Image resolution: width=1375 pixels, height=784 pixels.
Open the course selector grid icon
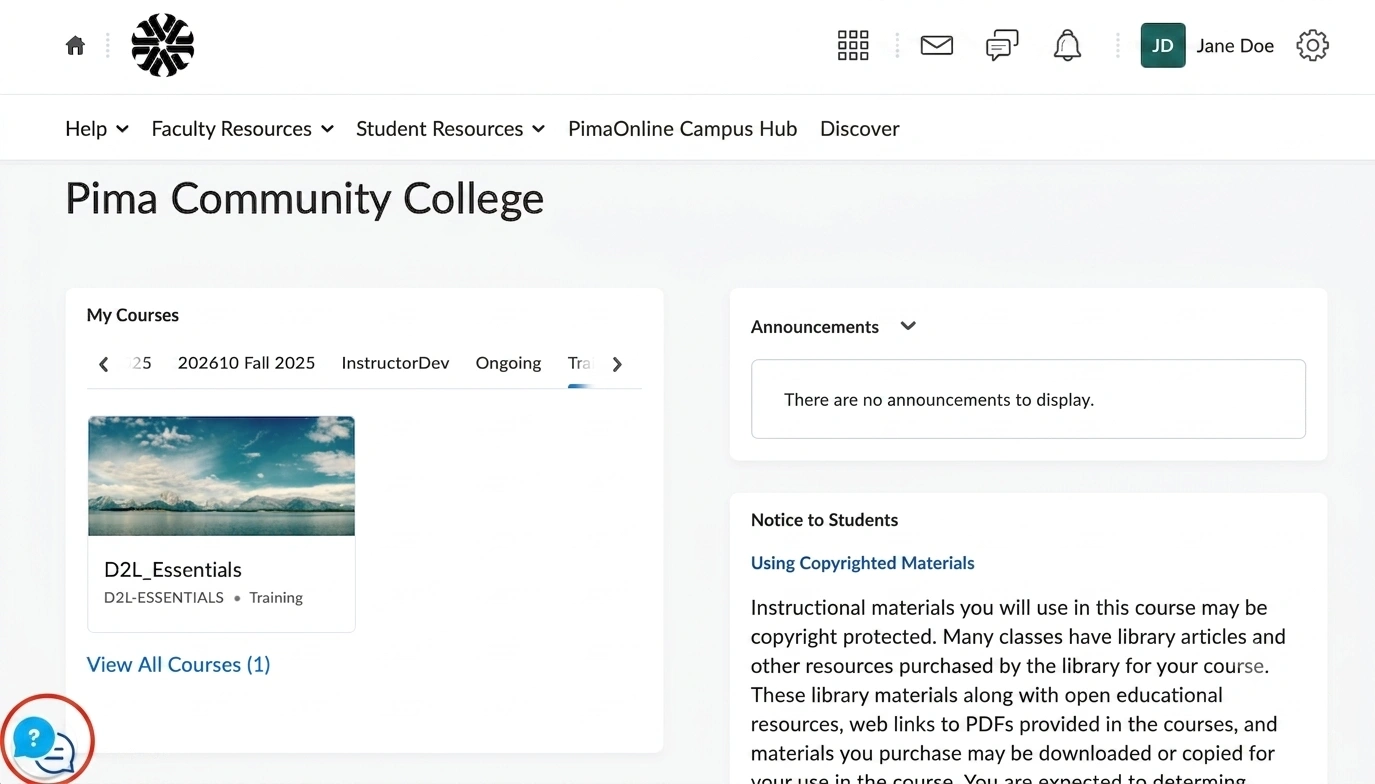click(x=853, y=45)
